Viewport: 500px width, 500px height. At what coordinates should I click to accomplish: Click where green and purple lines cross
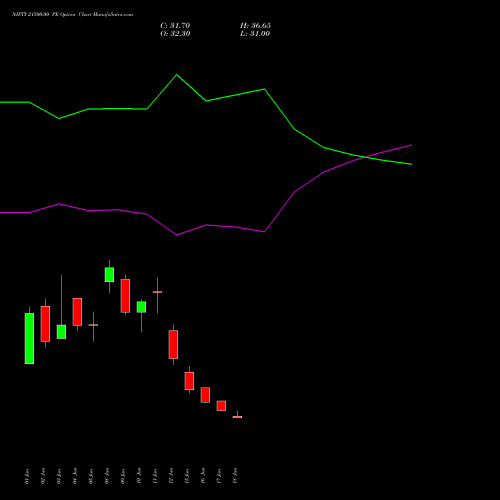[366, 157]
